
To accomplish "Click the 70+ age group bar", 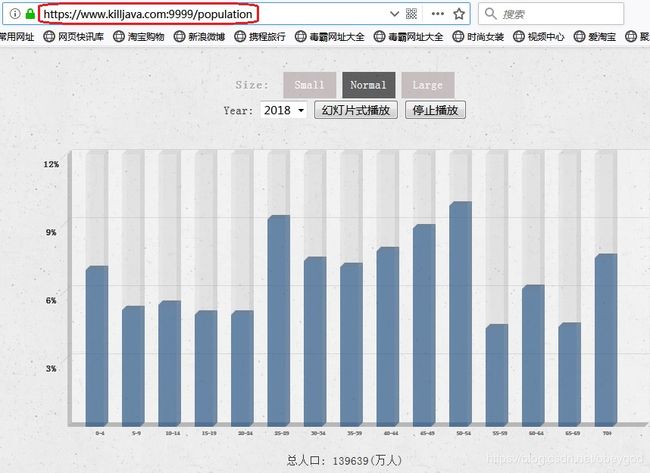I will [x=606, y=340].
